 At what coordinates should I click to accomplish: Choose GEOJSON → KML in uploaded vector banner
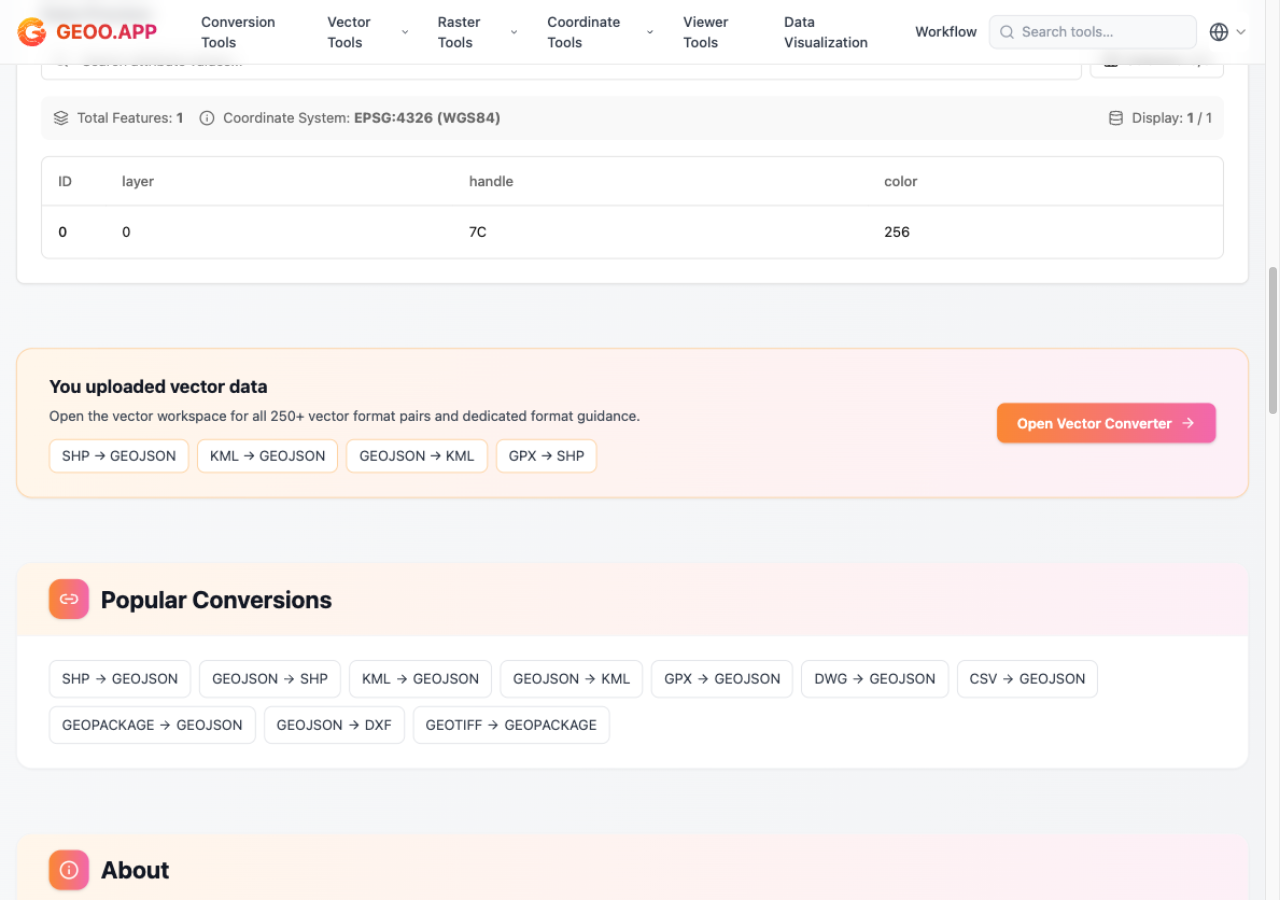click(x=417, y=456)
